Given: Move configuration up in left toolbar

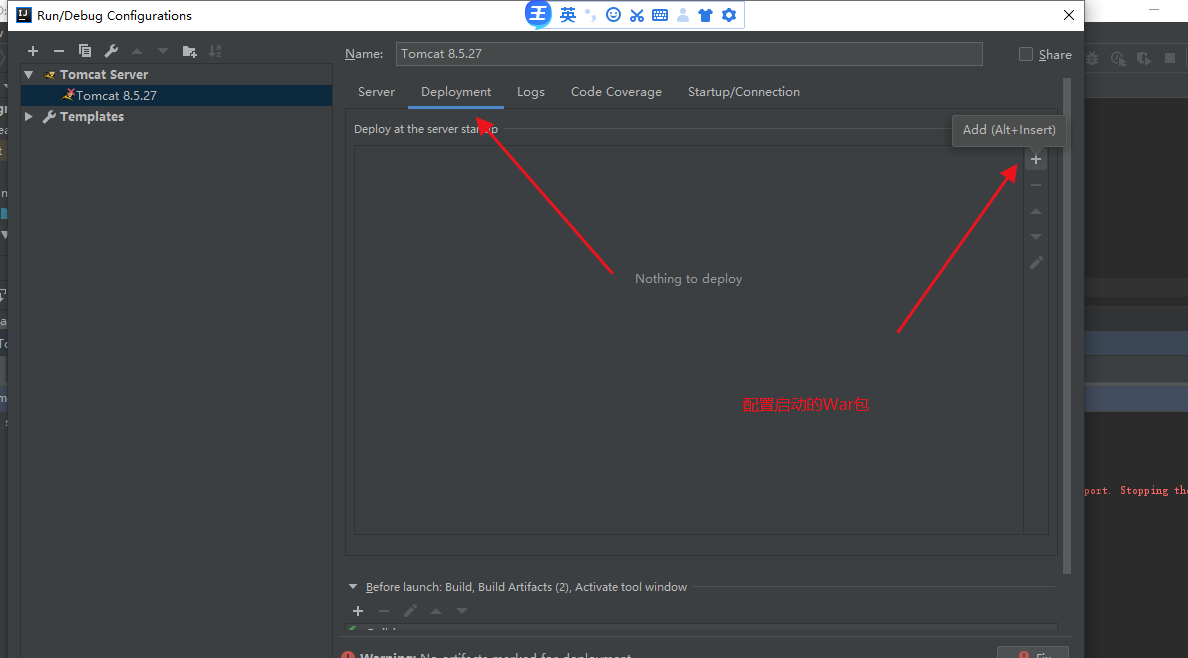Looking at the screenshot, I should click(x=137, y=51).
